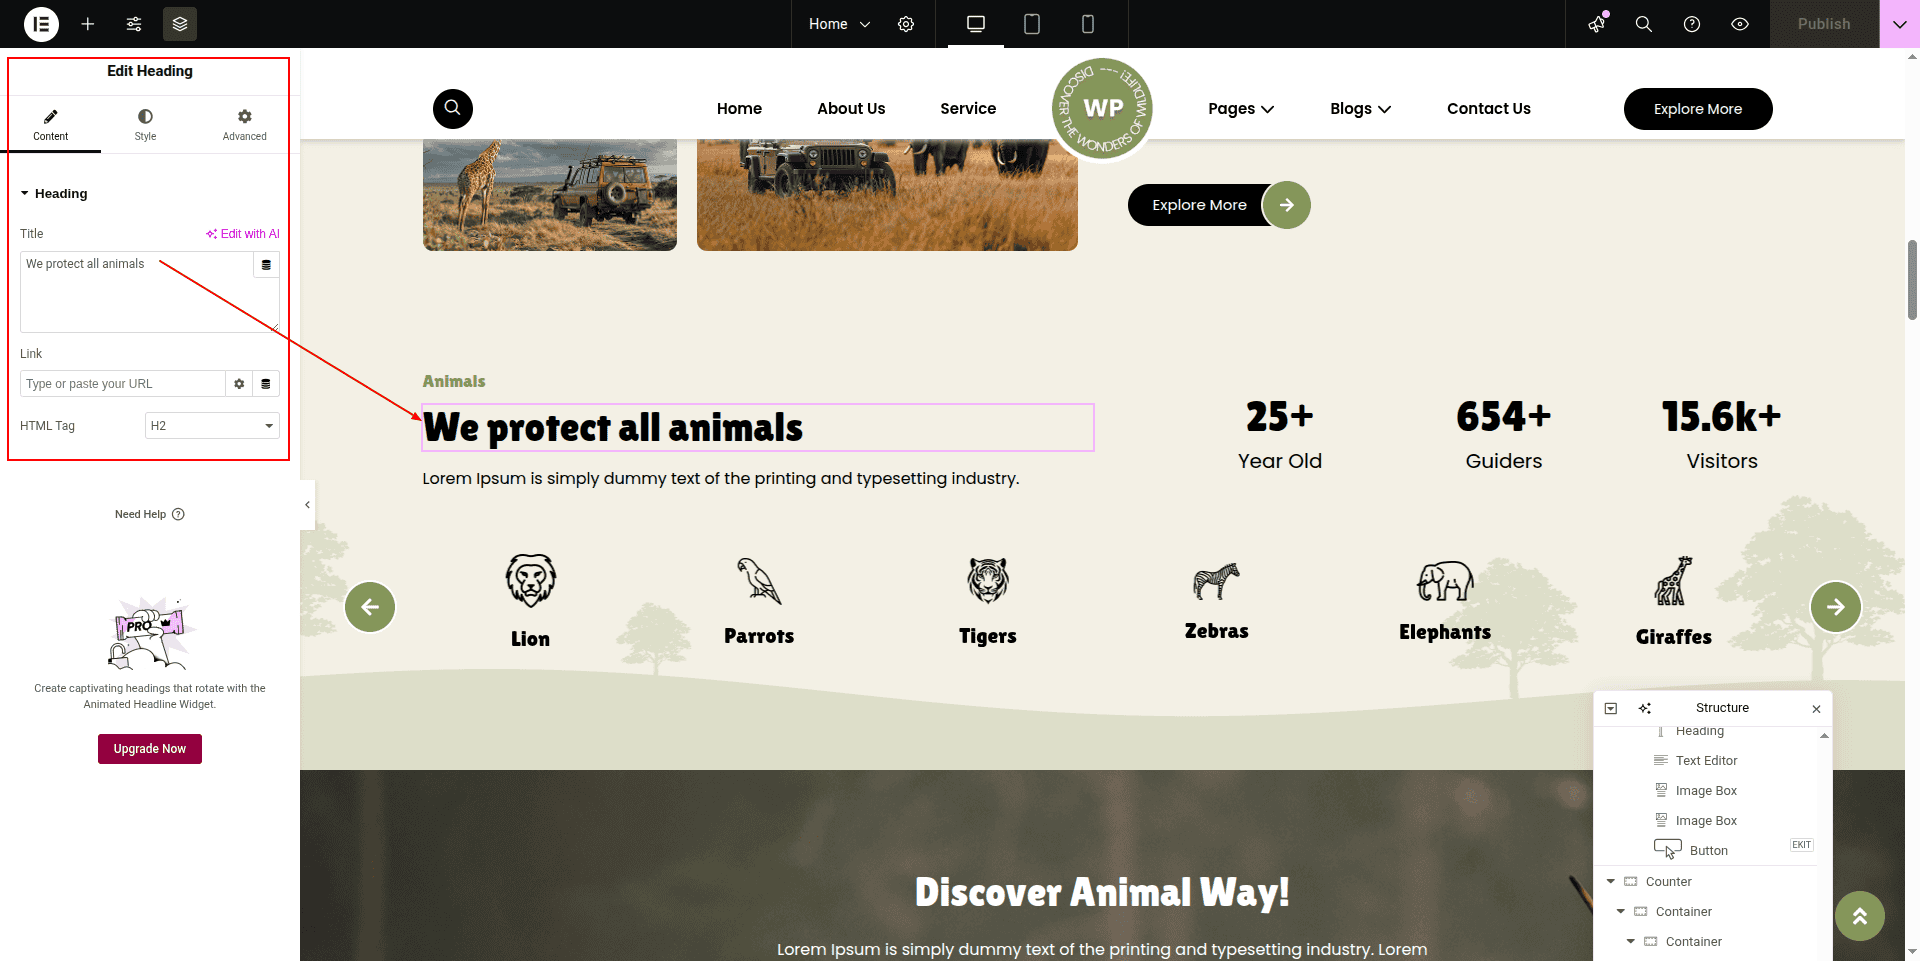Open Site Settings sliders icon

click(134, 24)
